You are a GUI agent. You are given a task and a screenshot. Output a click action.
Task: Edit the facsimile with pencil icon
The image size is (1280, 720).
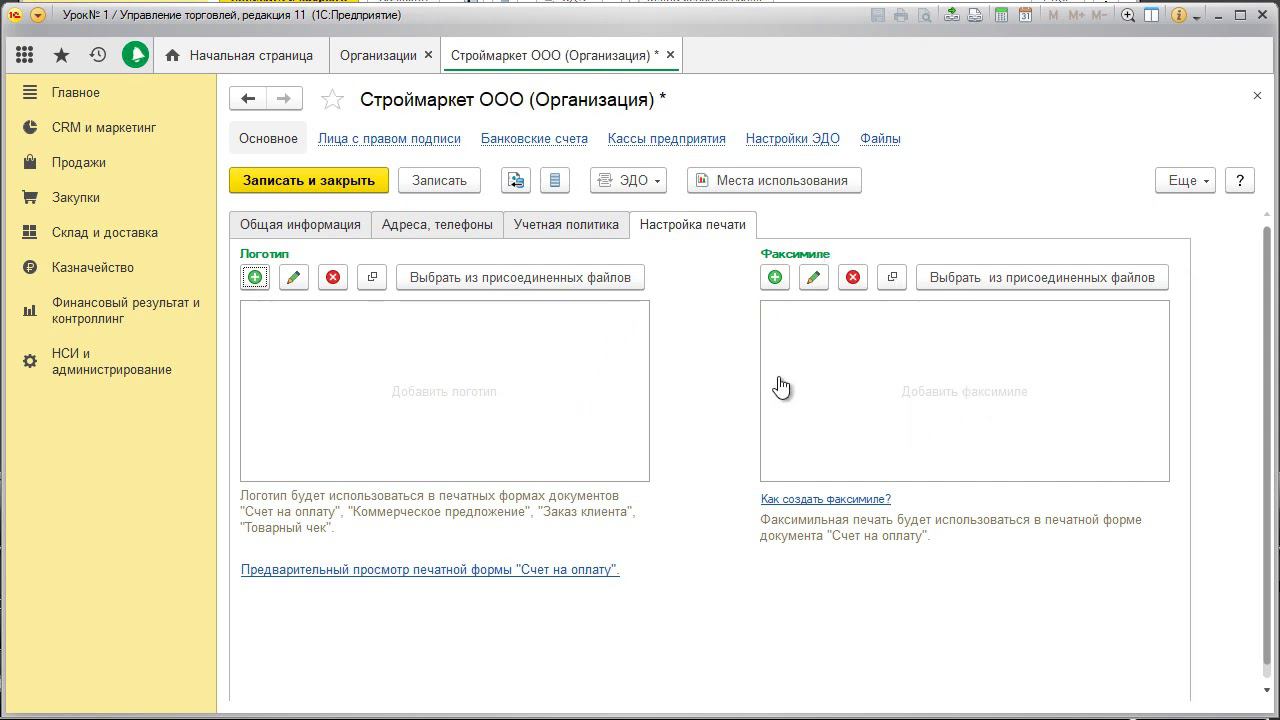(x=813, y=277)
